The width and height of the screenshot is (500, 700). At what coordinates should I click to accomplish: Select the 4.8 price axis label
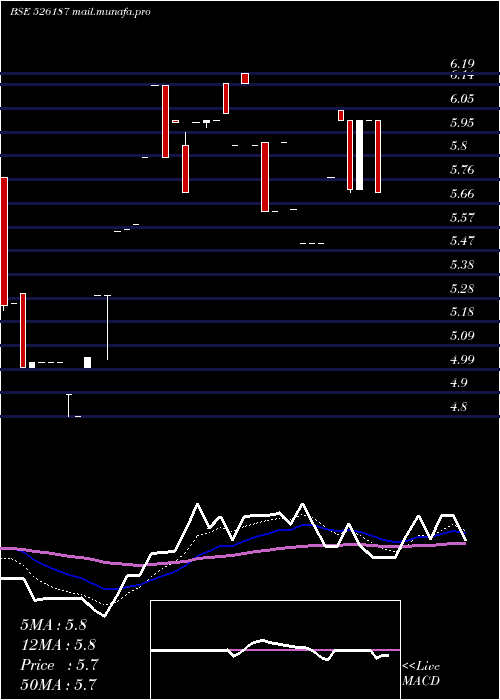(458, 407)
